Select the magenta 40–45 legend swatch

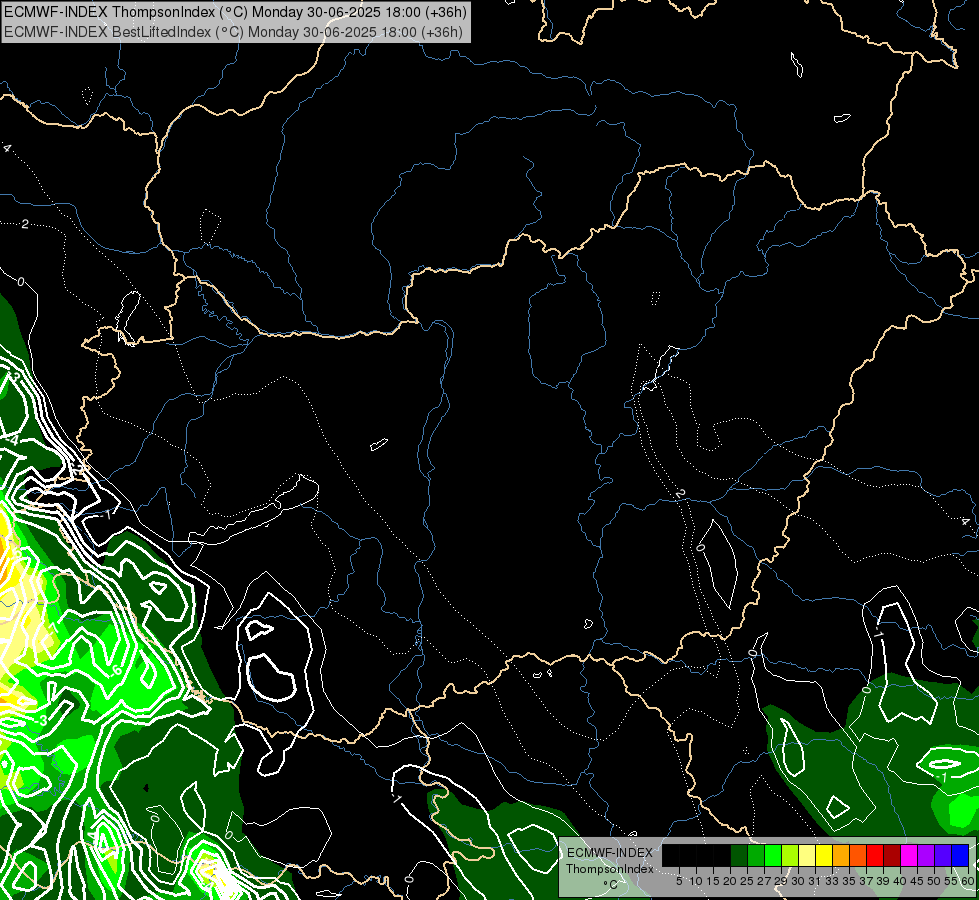[909, 855]
